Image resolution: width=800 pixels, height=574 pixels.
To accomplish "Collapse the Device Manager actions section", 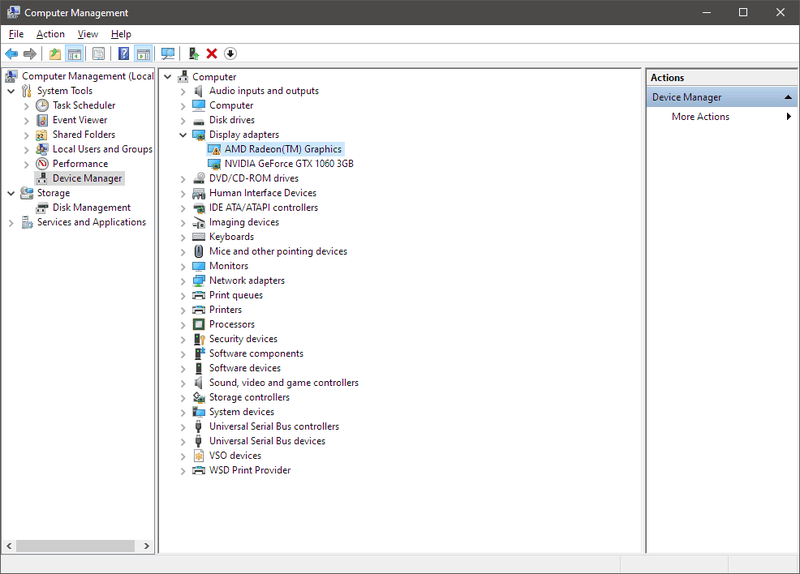I will pos(788,97).
